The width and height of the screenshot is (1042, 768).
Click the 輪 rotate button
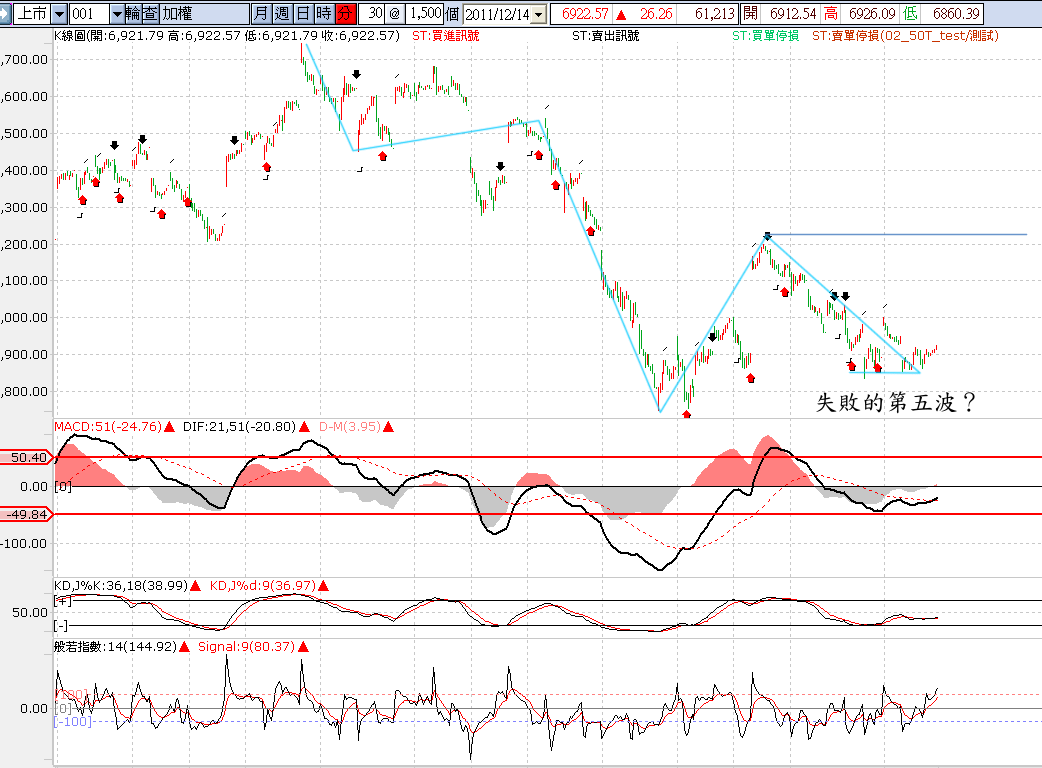click(x=133, y=13)
